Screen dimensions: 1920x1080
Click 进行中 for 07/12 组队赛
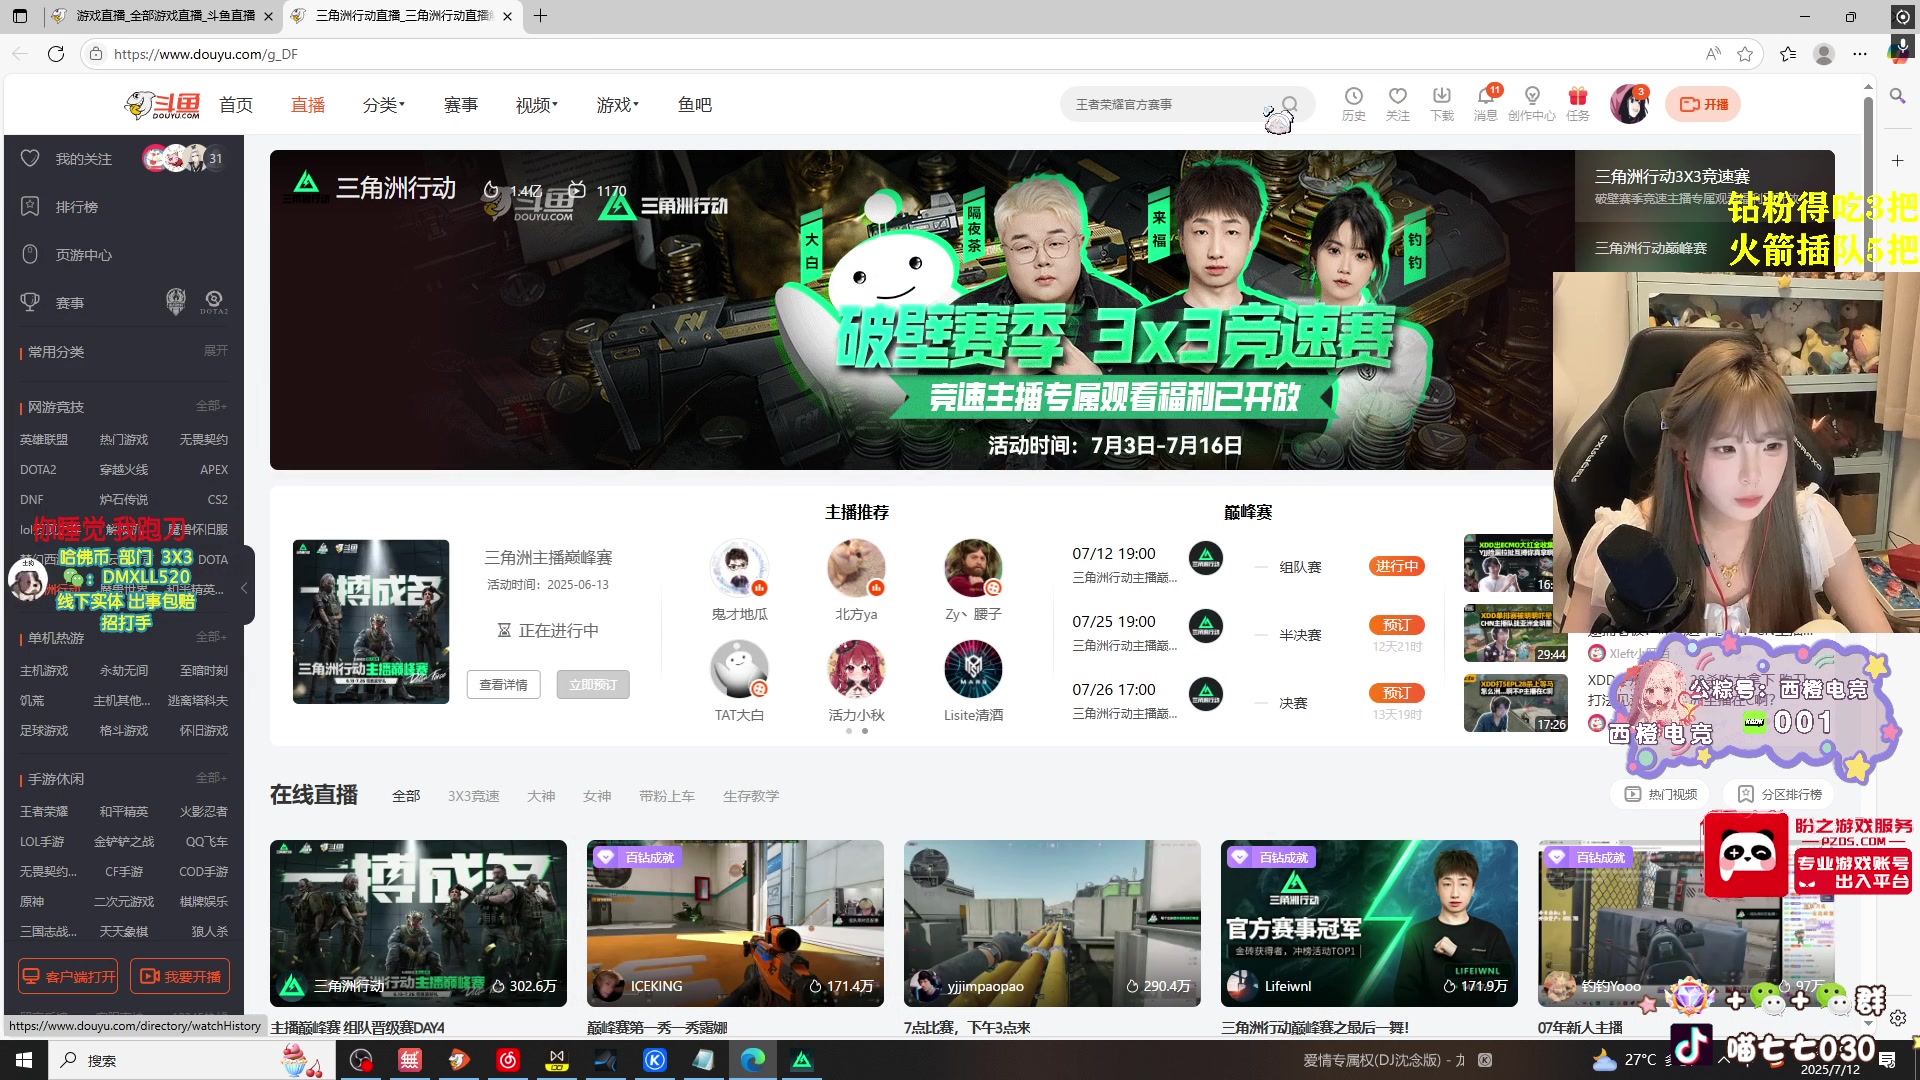coord(1397,566)
